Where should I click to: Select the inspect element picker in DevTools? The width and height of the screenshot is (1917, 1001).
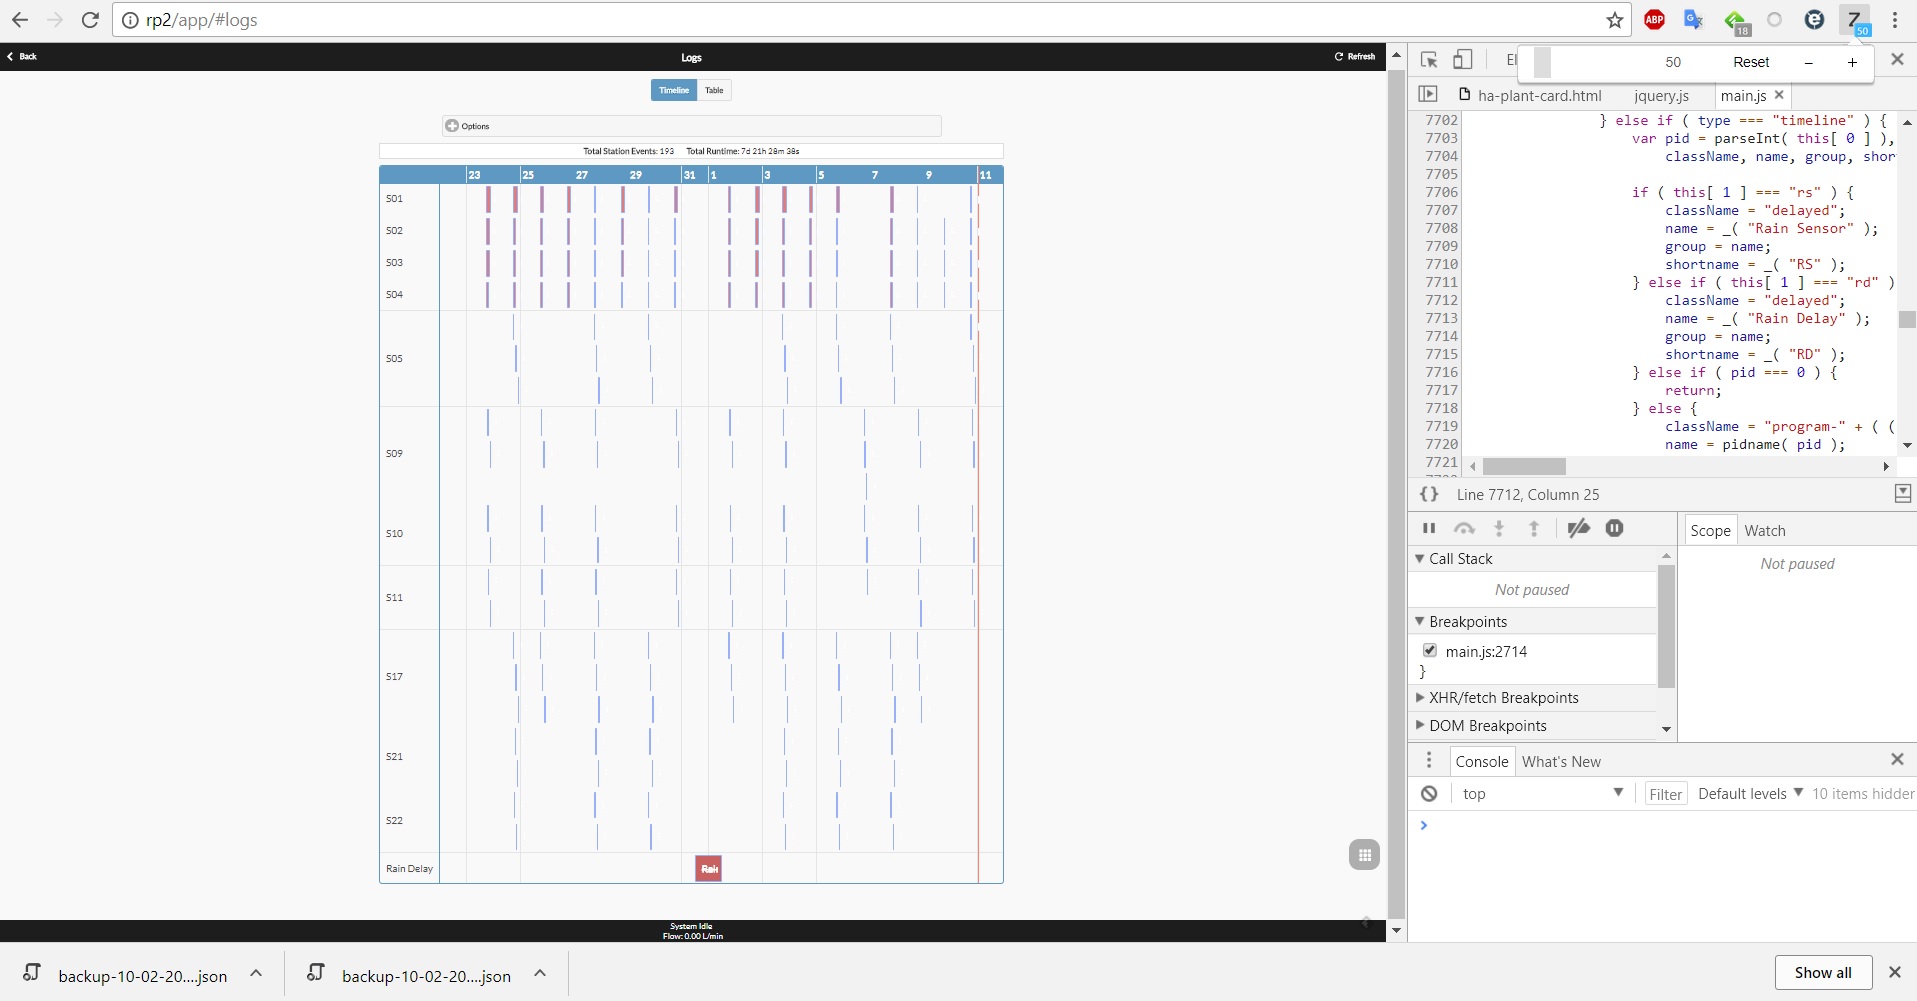tap(1429, 60)
